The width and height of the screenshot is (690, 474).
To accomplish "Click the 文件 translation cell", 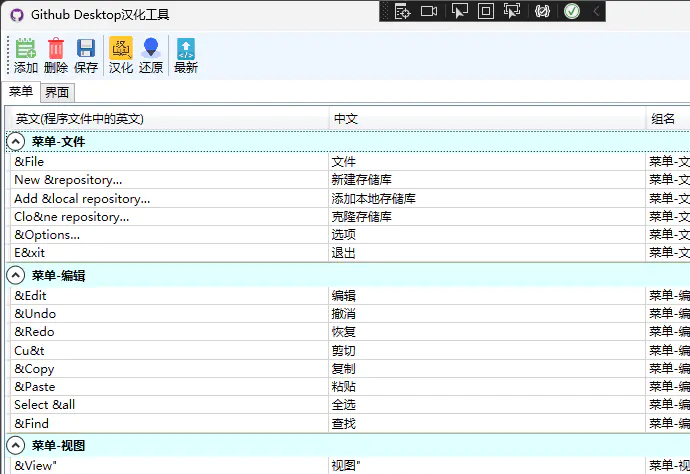I will coord(487,162).
